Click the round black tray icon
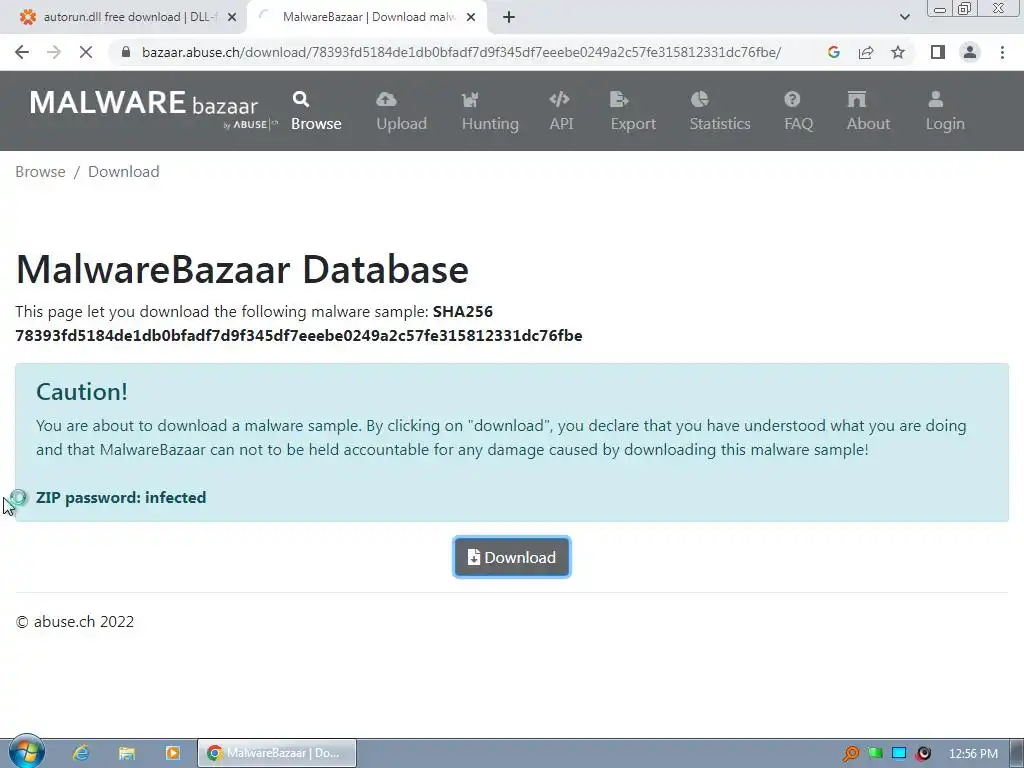 pyautogui.click(x=923, y=754)
